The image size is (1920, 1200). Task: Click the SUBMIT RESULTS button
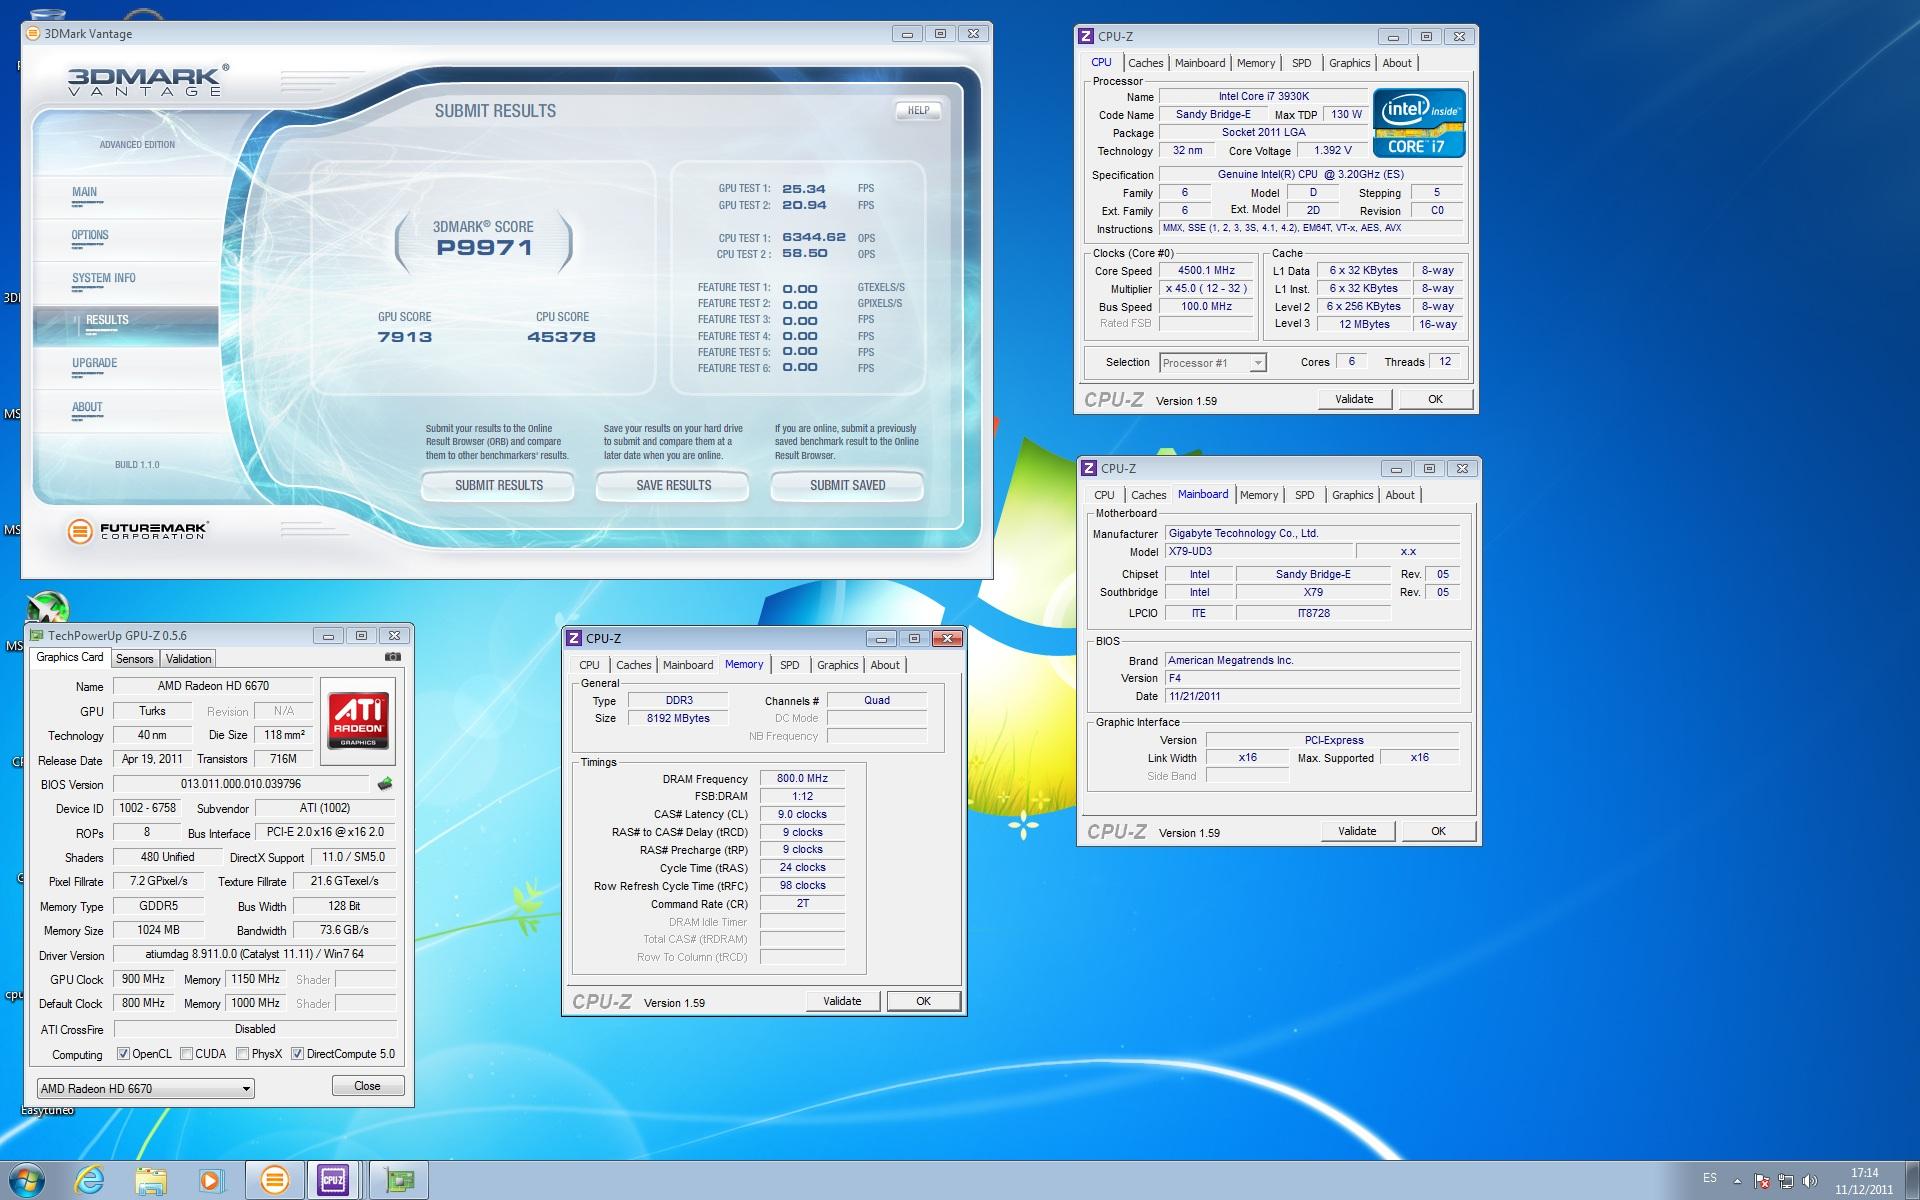coord(498,486)
